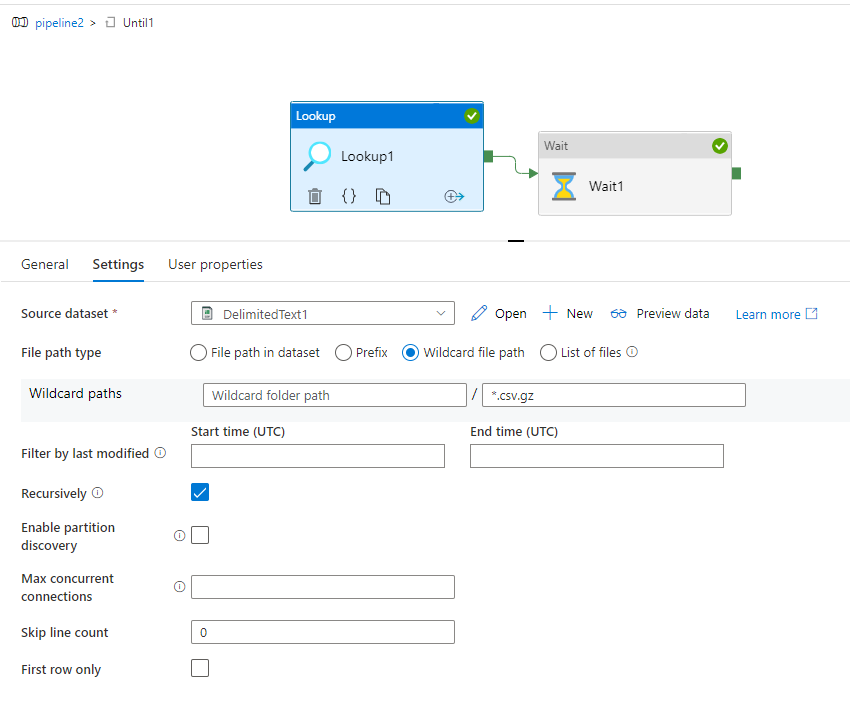Viewport: 850px width, 706px height.
Task: Click the Skip line count input field
Action: click(322, 632)
